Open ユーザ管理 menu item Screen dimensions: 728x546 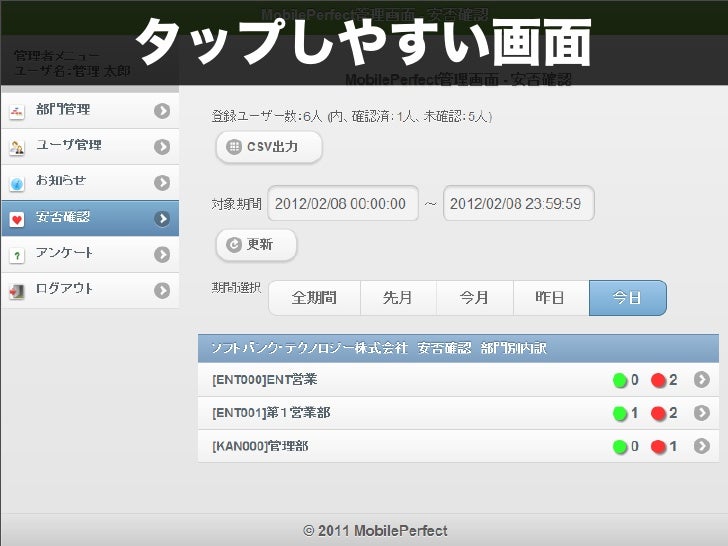point(90,147)
